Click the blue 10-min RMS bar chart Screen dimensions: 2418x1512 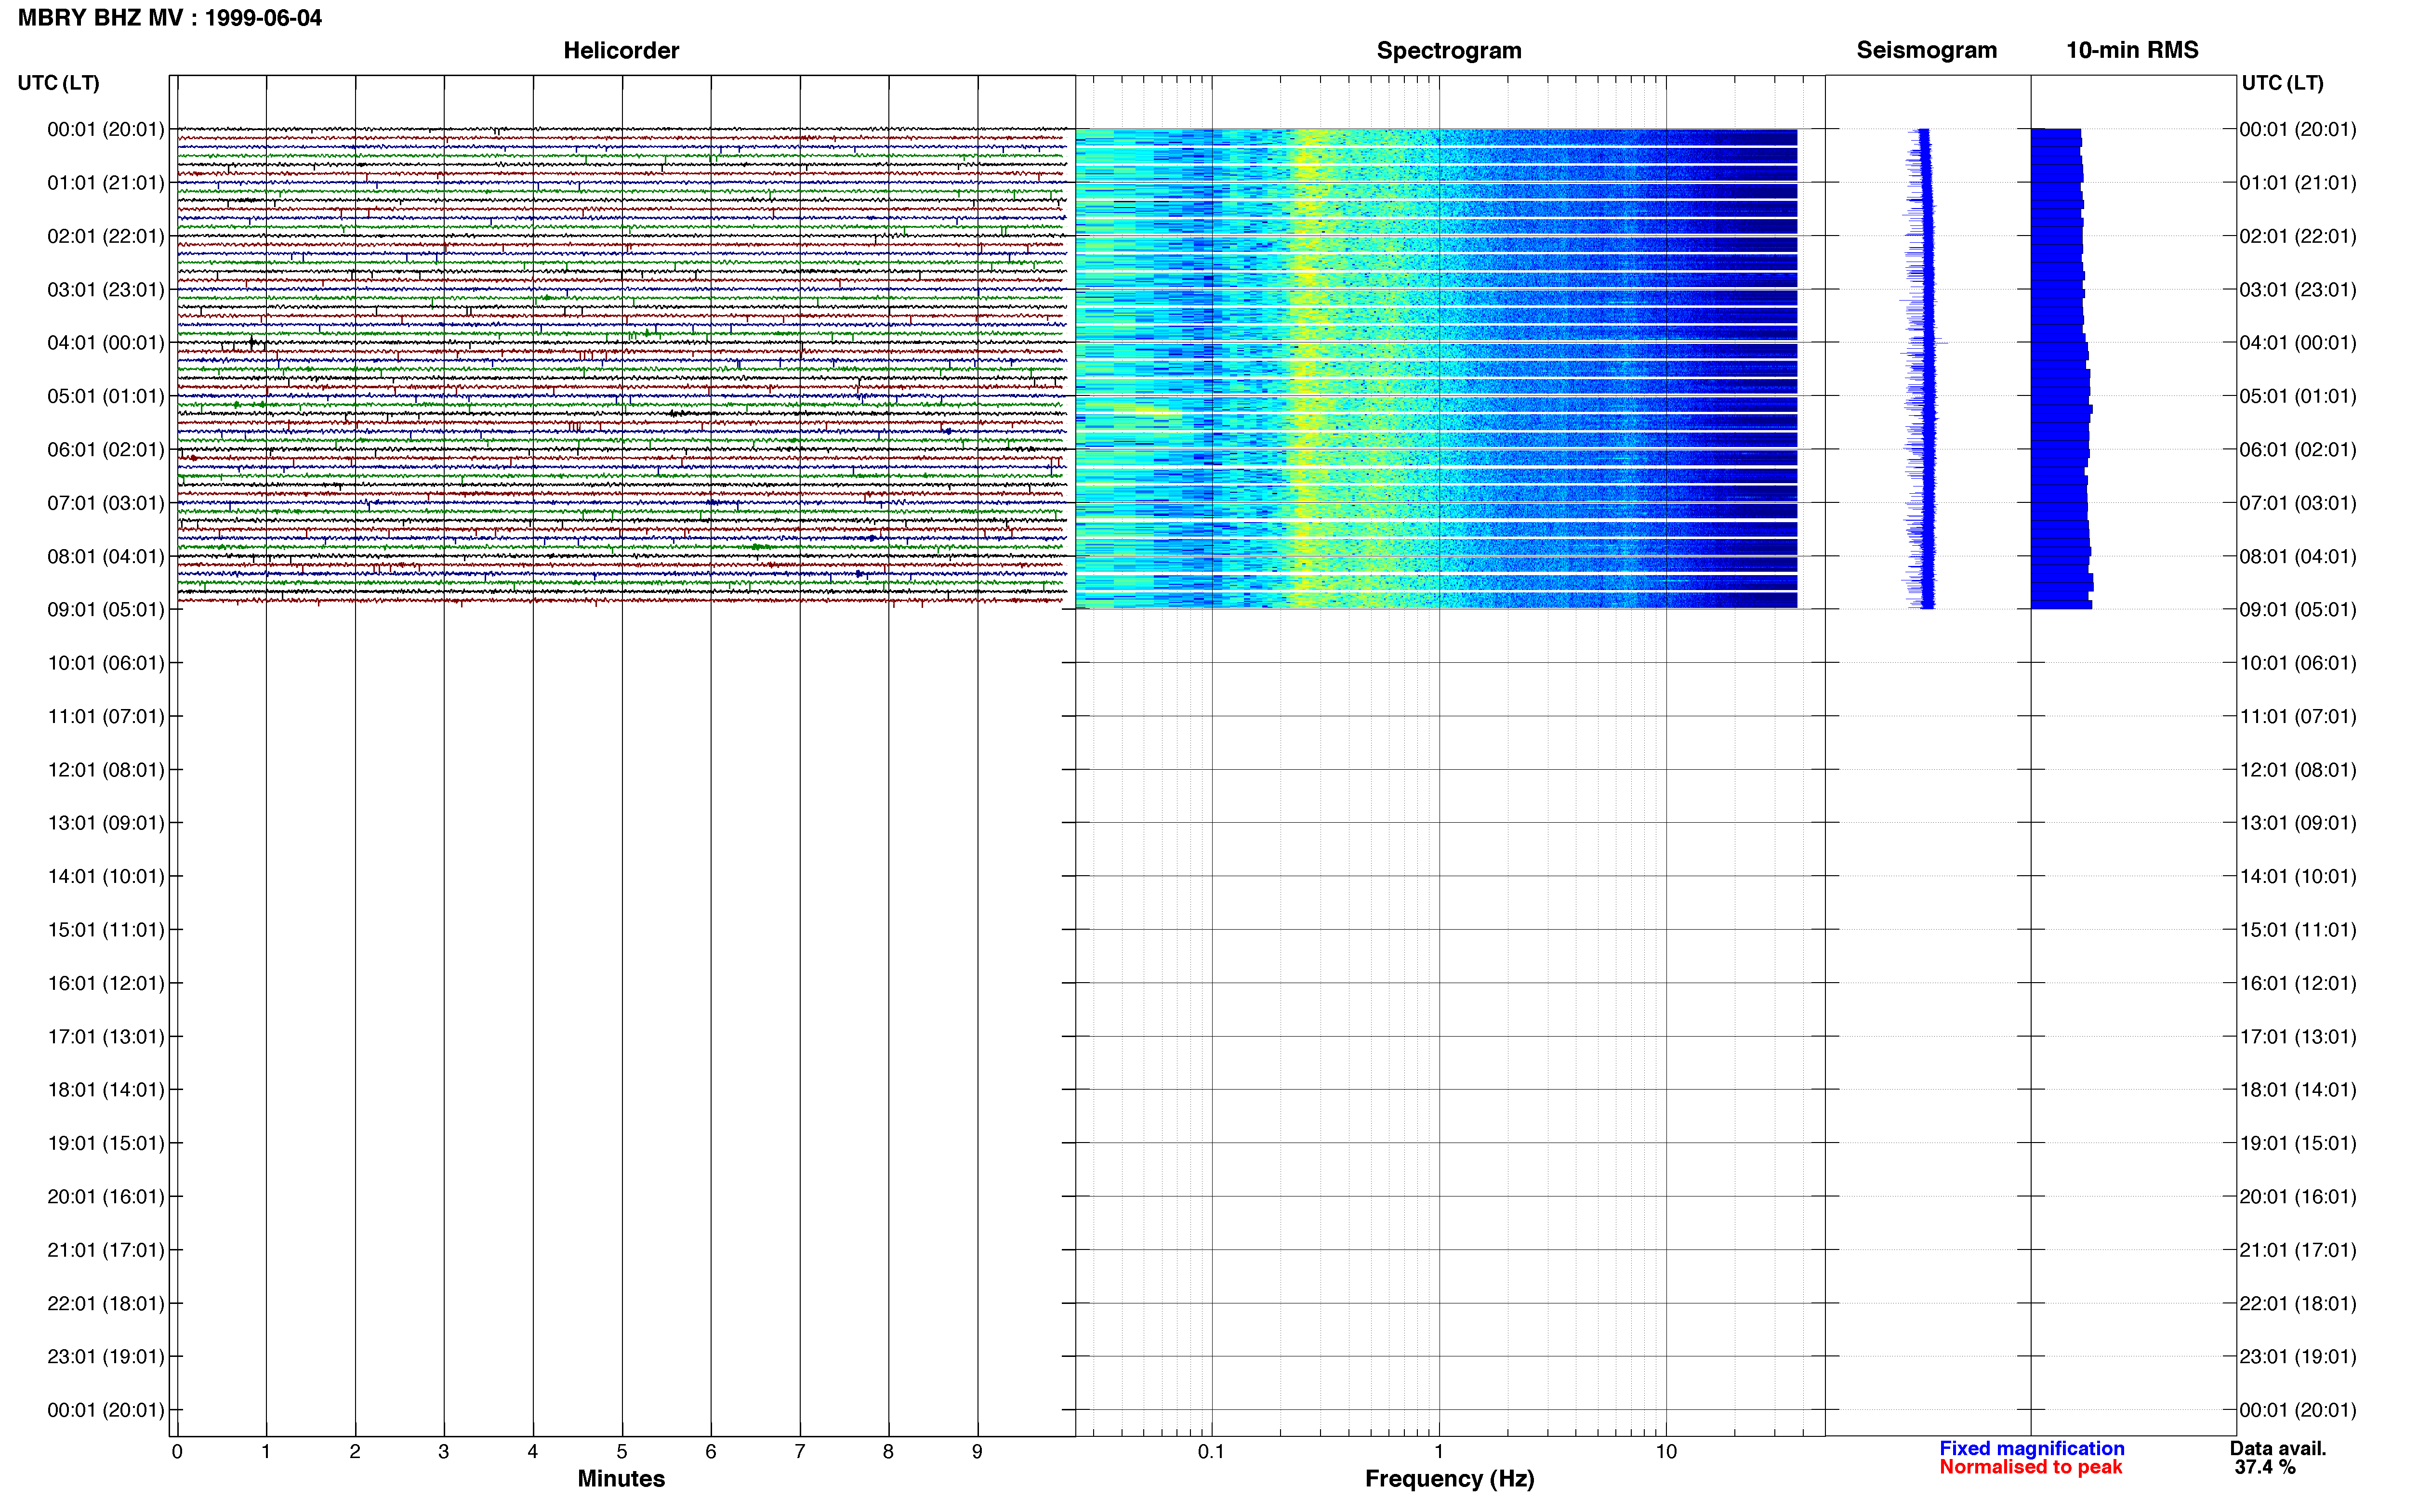(x=2061, y=368)
